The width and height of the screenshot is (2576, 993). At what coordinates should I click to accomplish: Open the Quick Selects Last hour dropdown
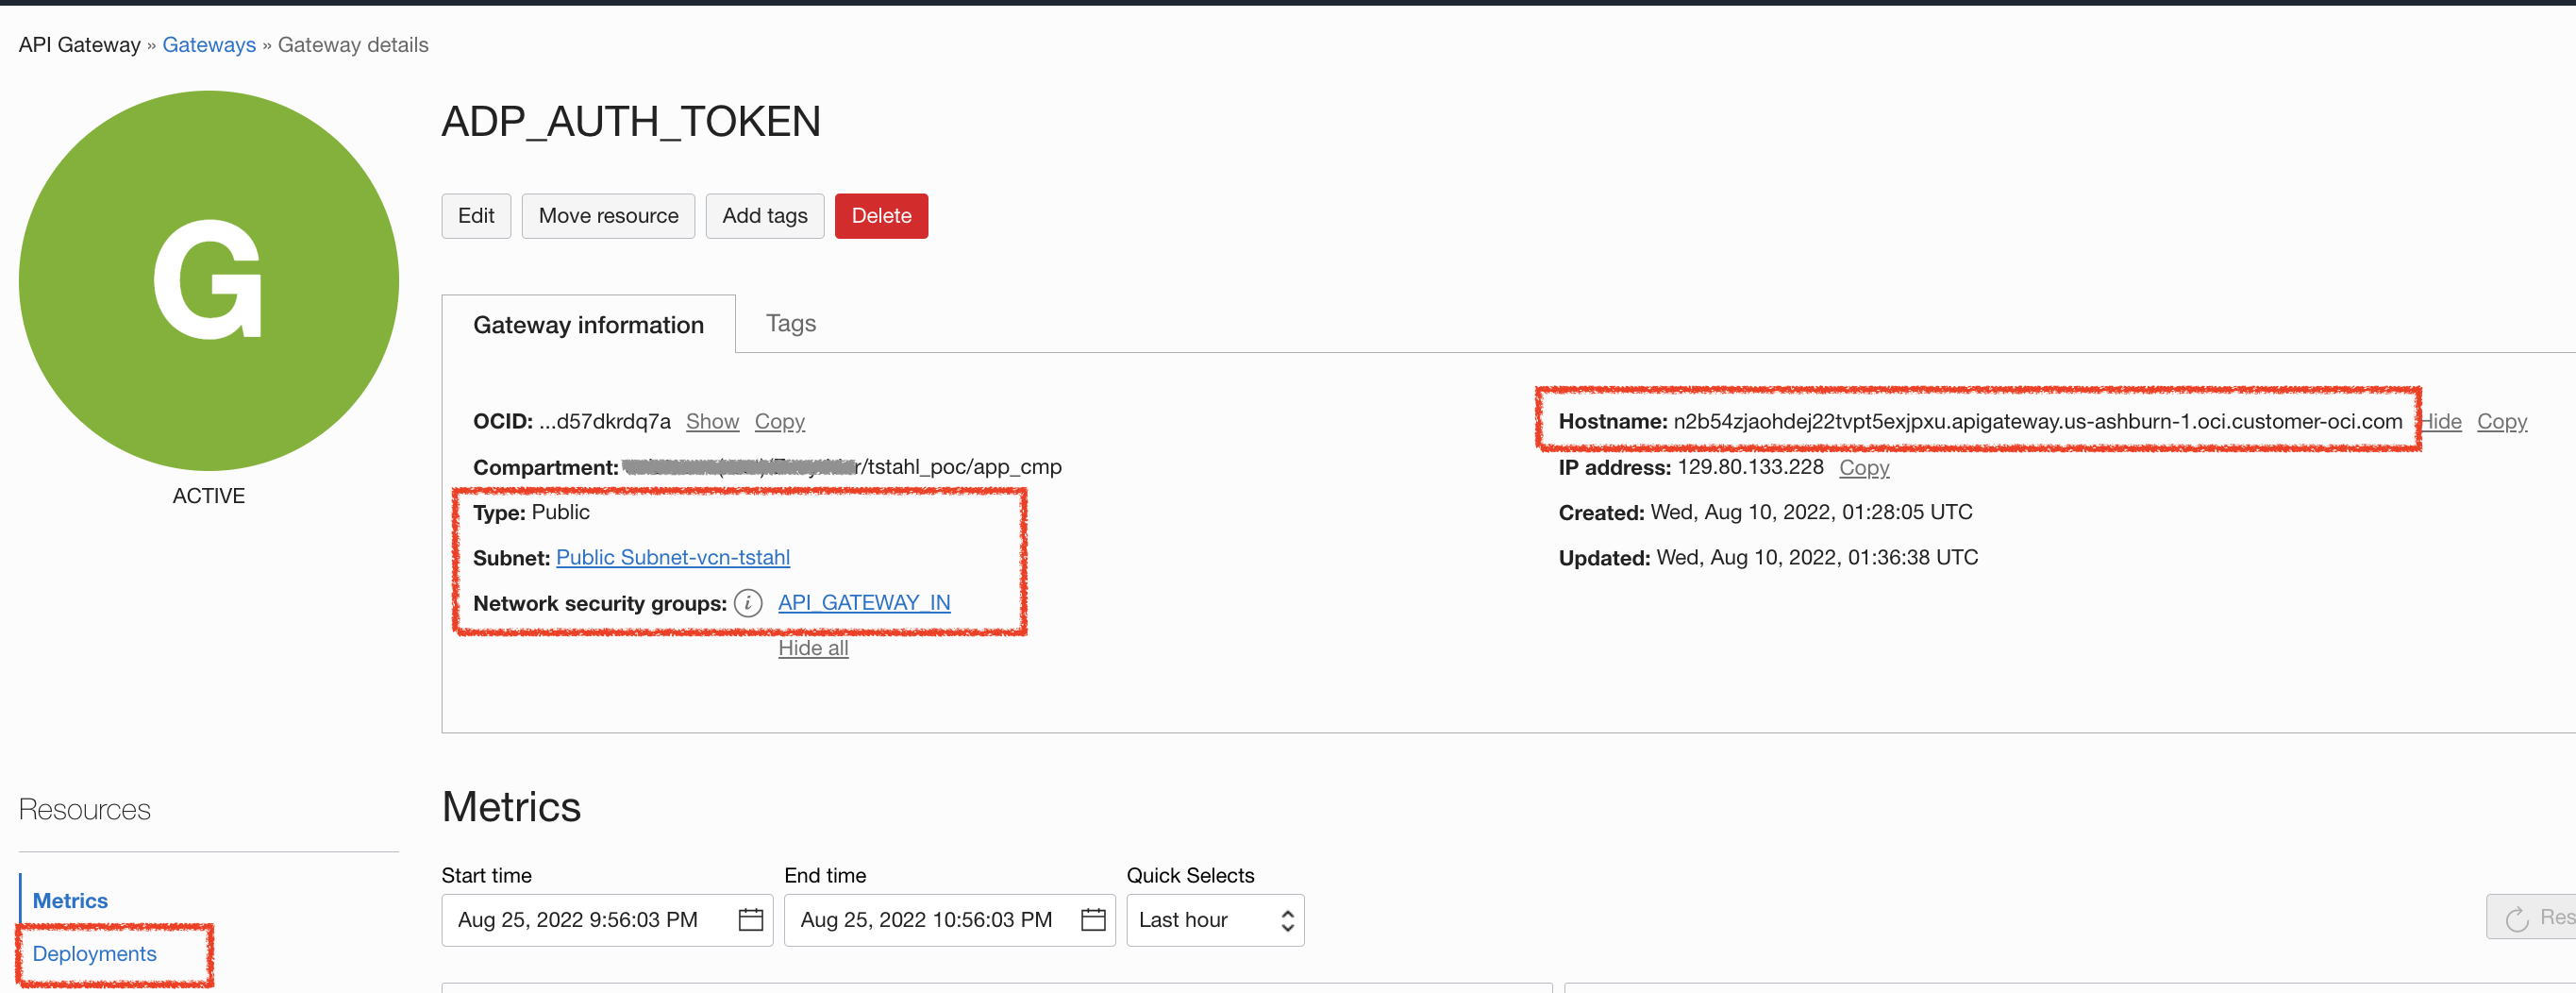[1214, 919]
